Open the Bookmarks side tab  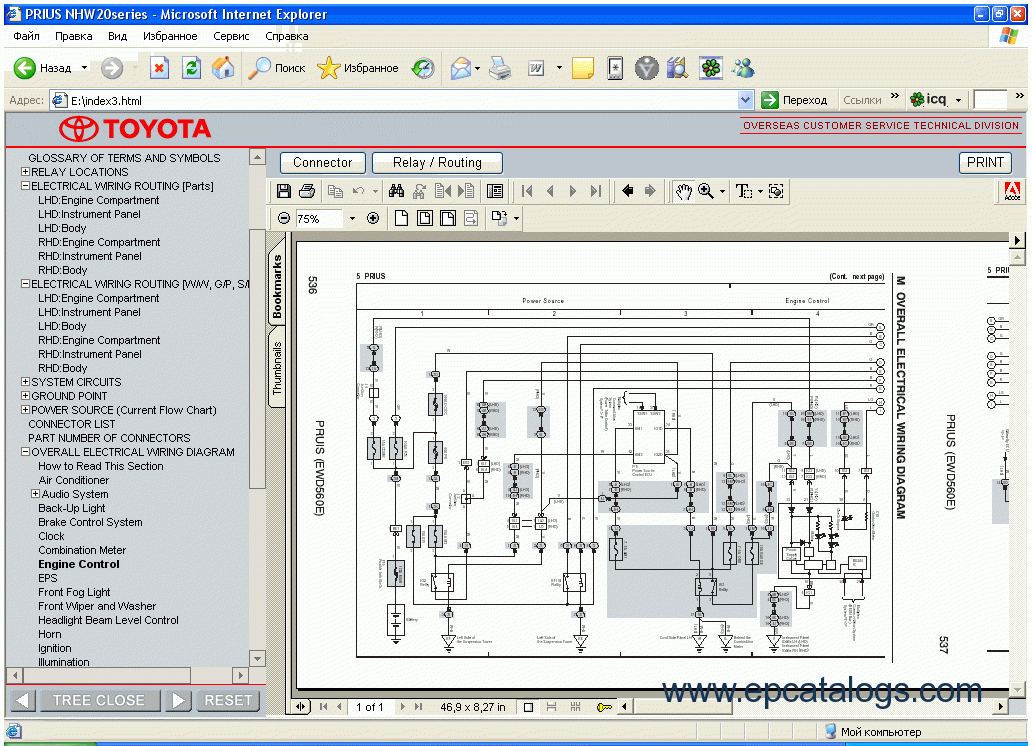pyautogui.click(x=277, y=286)
